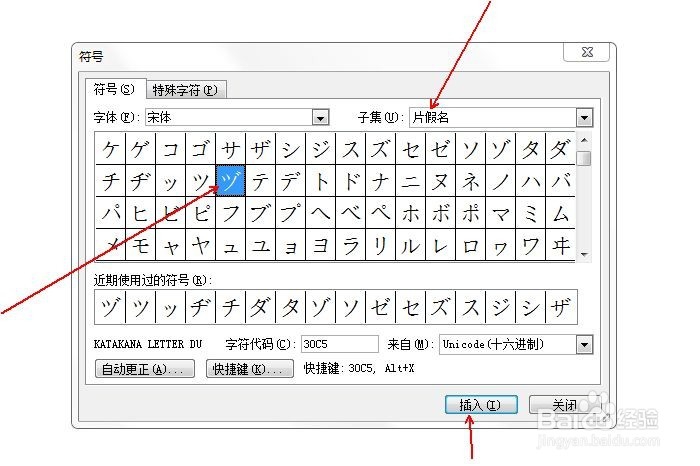Image resolution: width=700 pixels, height=466 pixels.
Task: Click the 插入(I) insert button
Action: (481, 405)
